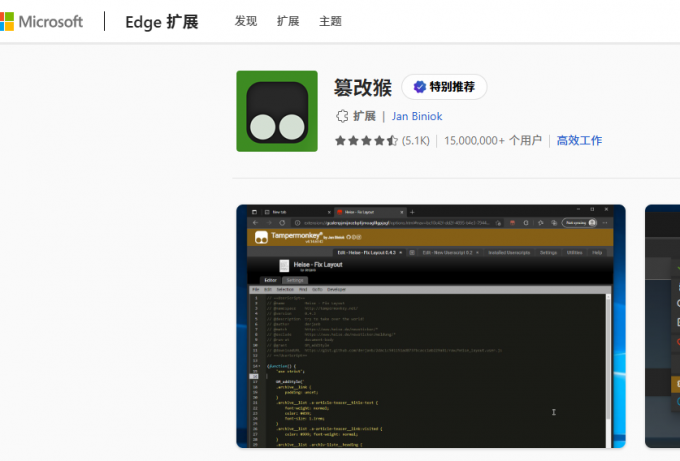Open the 扩展 navigation item

tap(288, 21)
